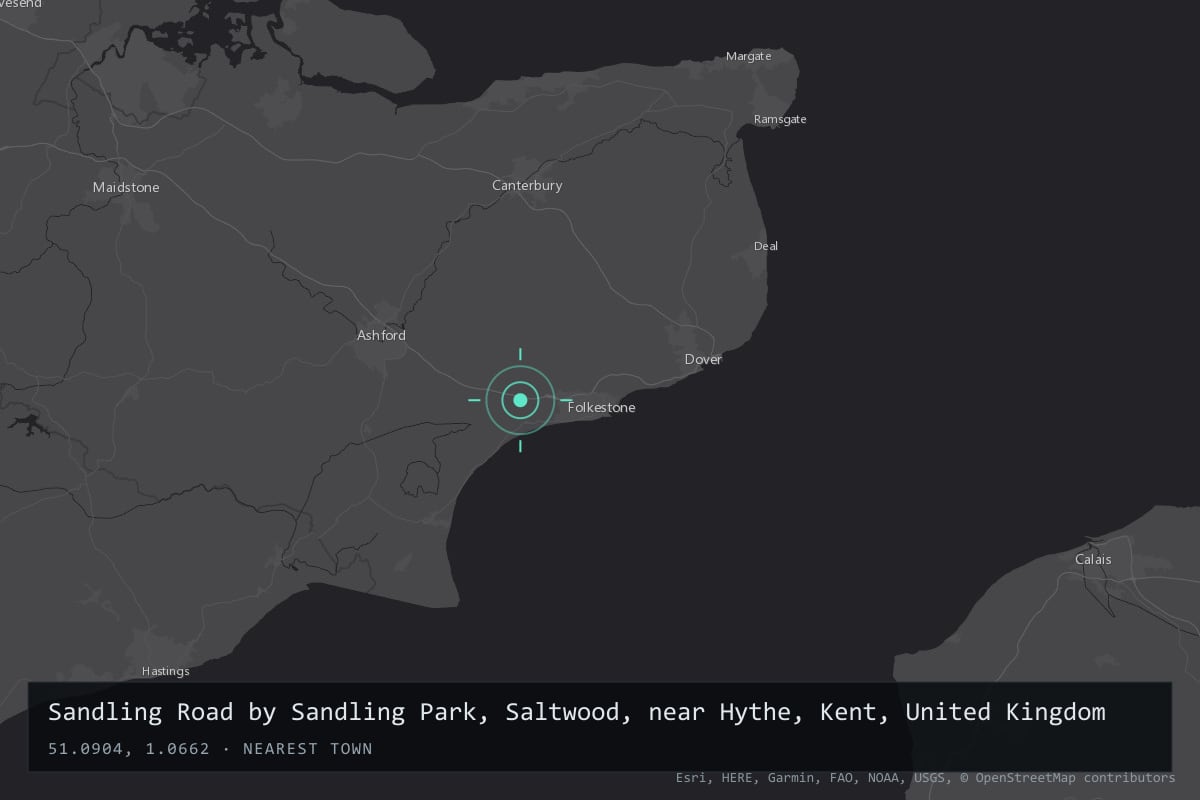Select the Hastings label
The width and height of the screenshot is (1200, 800).
pos(166,671)
